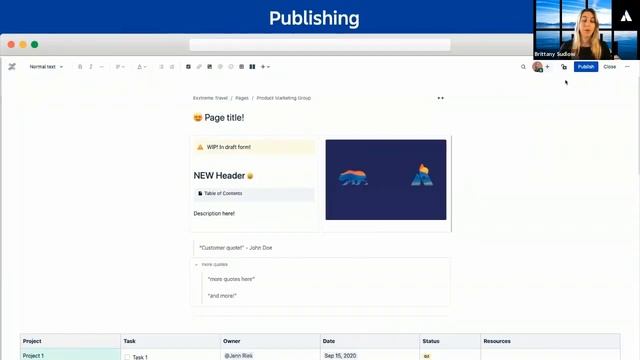Click the @Jenn Riek mention
Image resolution: width=640 pixels, height=360 pixels.
click(x=238, y=356)
